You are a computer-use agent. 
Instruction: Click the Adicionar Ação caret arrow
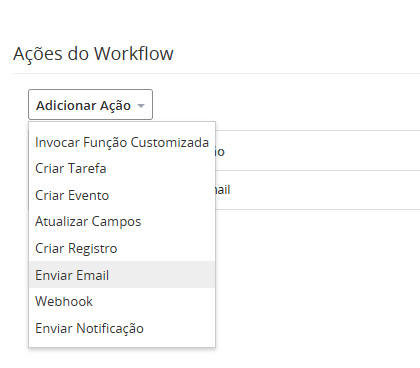(141, 106)
